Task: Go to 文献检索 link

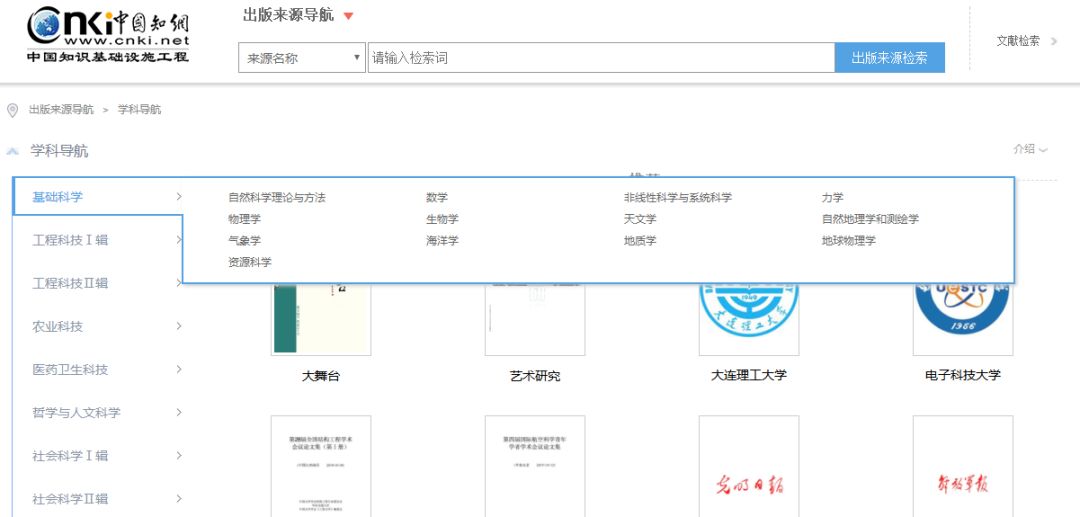Action: tap(1018, 41)
